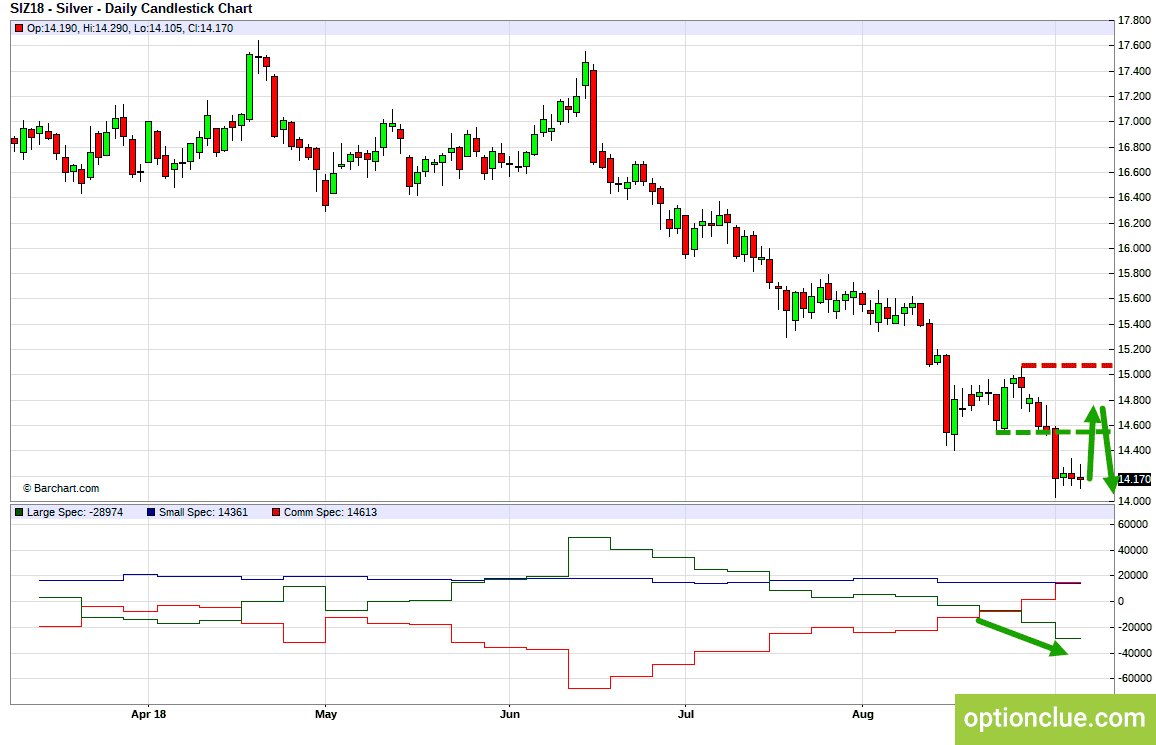Click the green Large Spec legend square
The image size is (1156, 745).
tap(19, 512)
